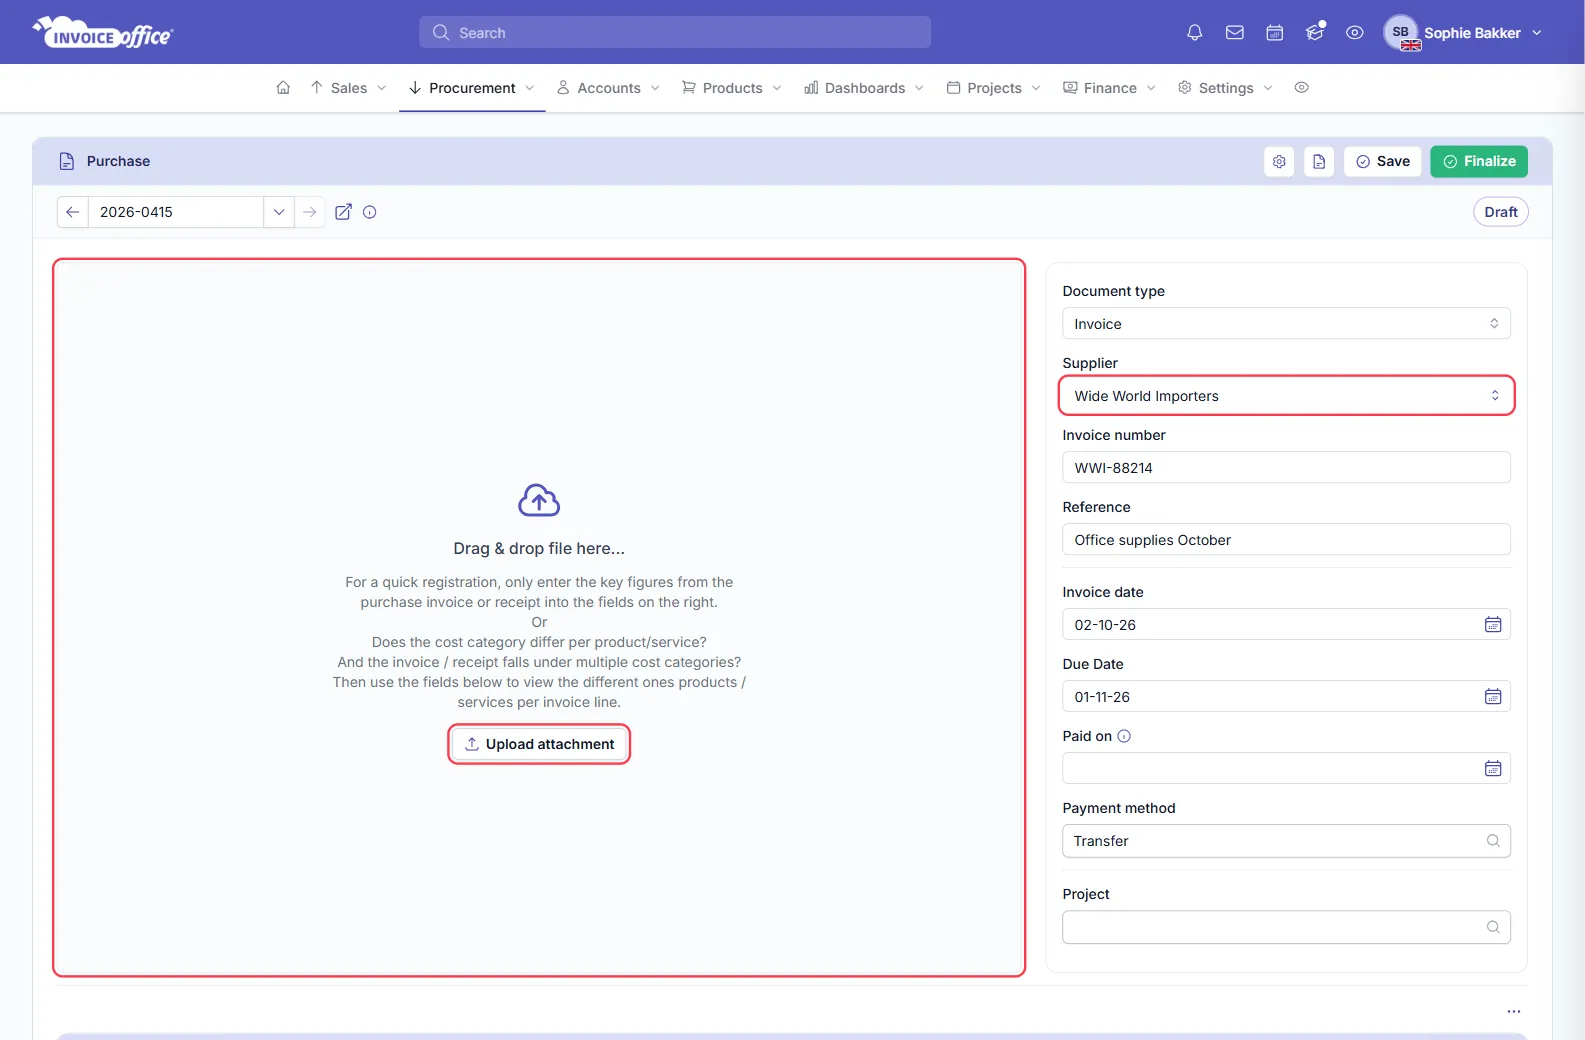Image resolution: width=1585 pixels, height=1040 pixels.
Task: Expand the purchase number dropdown chevron
Action: coord(279,212)
